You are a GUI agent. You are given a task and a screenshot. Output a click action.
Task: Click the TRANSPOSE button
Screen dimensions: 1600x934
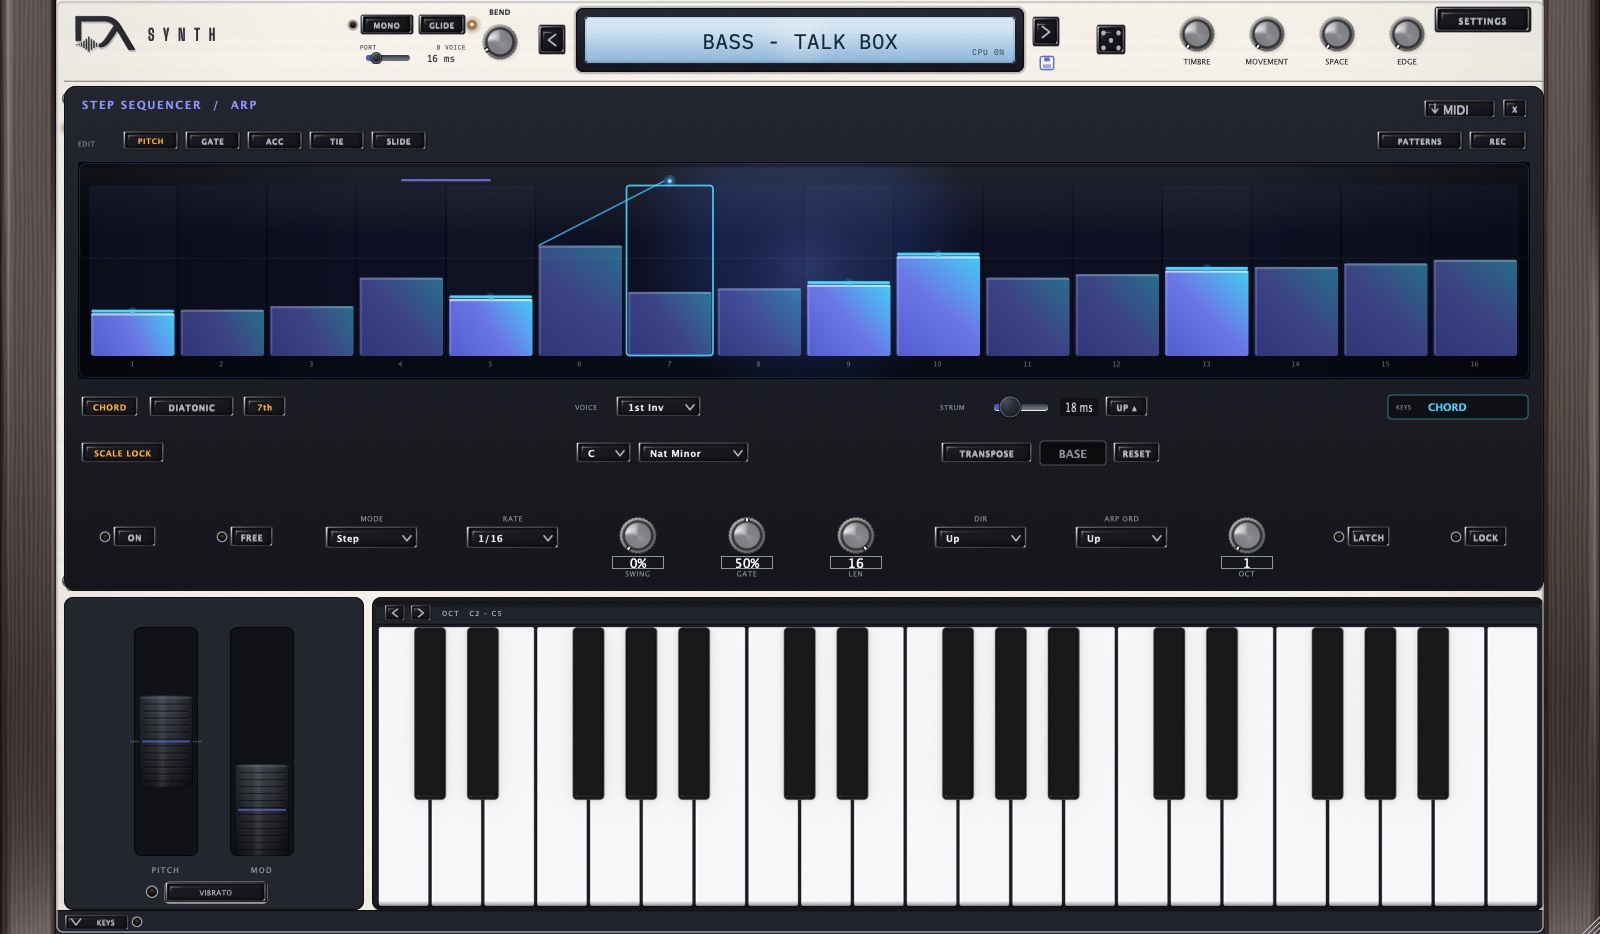(x=986, y=453)
